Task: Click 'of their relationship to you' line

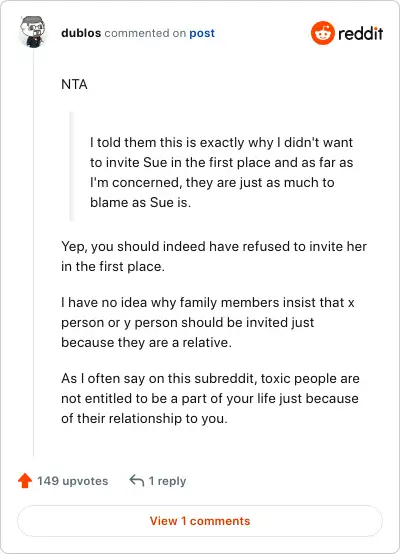Action: pos(144,418)
